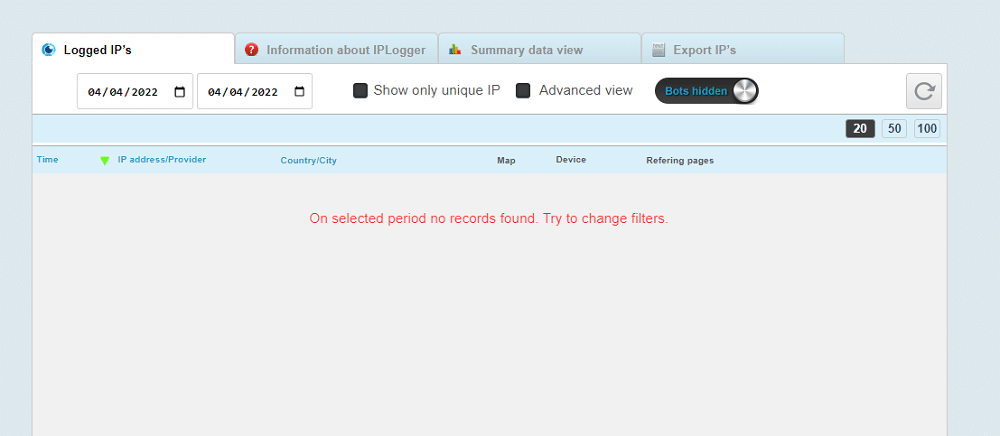Screen dimensions: 1000x436
Task: Enable the Advanced view checkbox
Action: [523, 91]
